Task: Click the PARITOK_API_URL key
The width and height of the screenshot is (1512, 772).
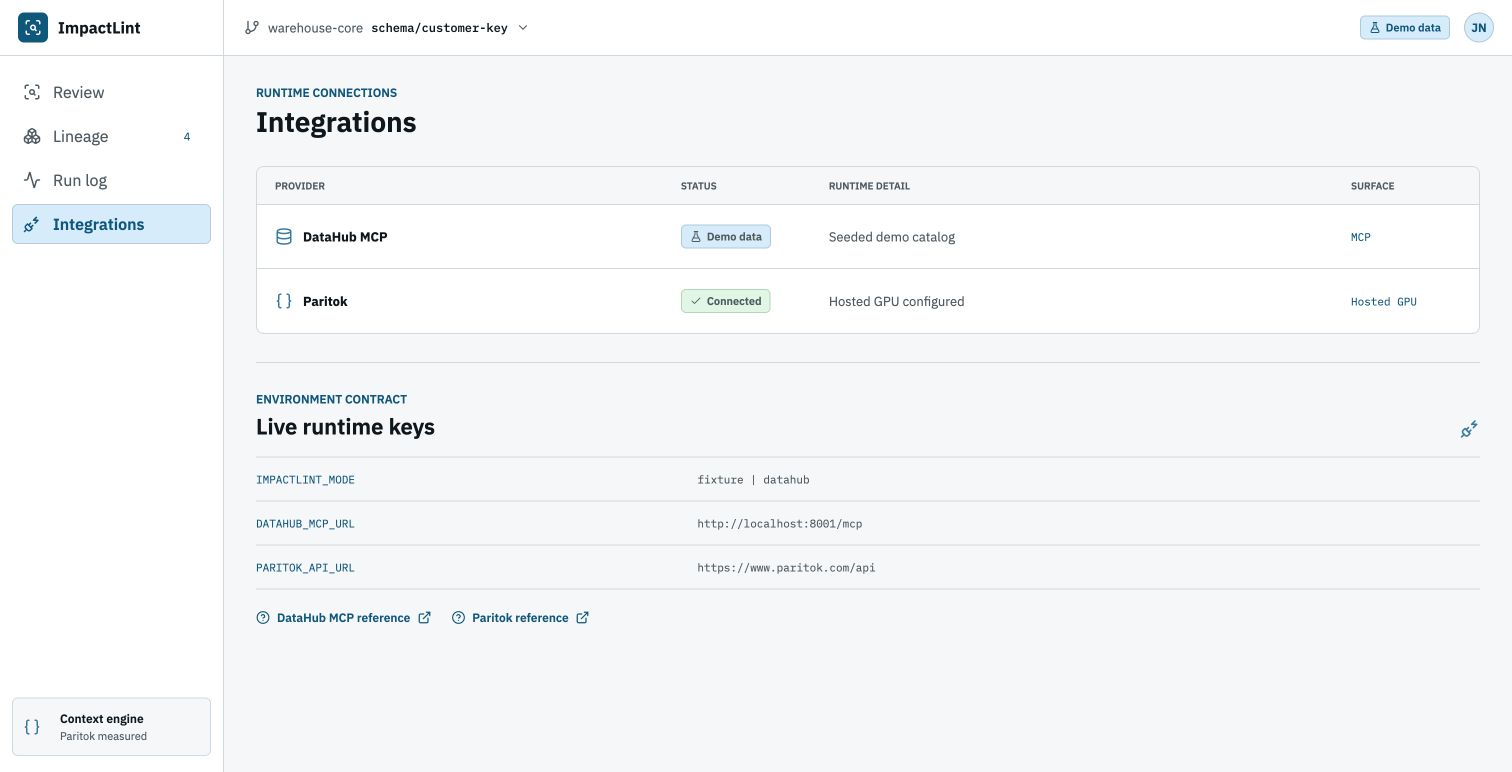Action: click(x=305, y=568)
